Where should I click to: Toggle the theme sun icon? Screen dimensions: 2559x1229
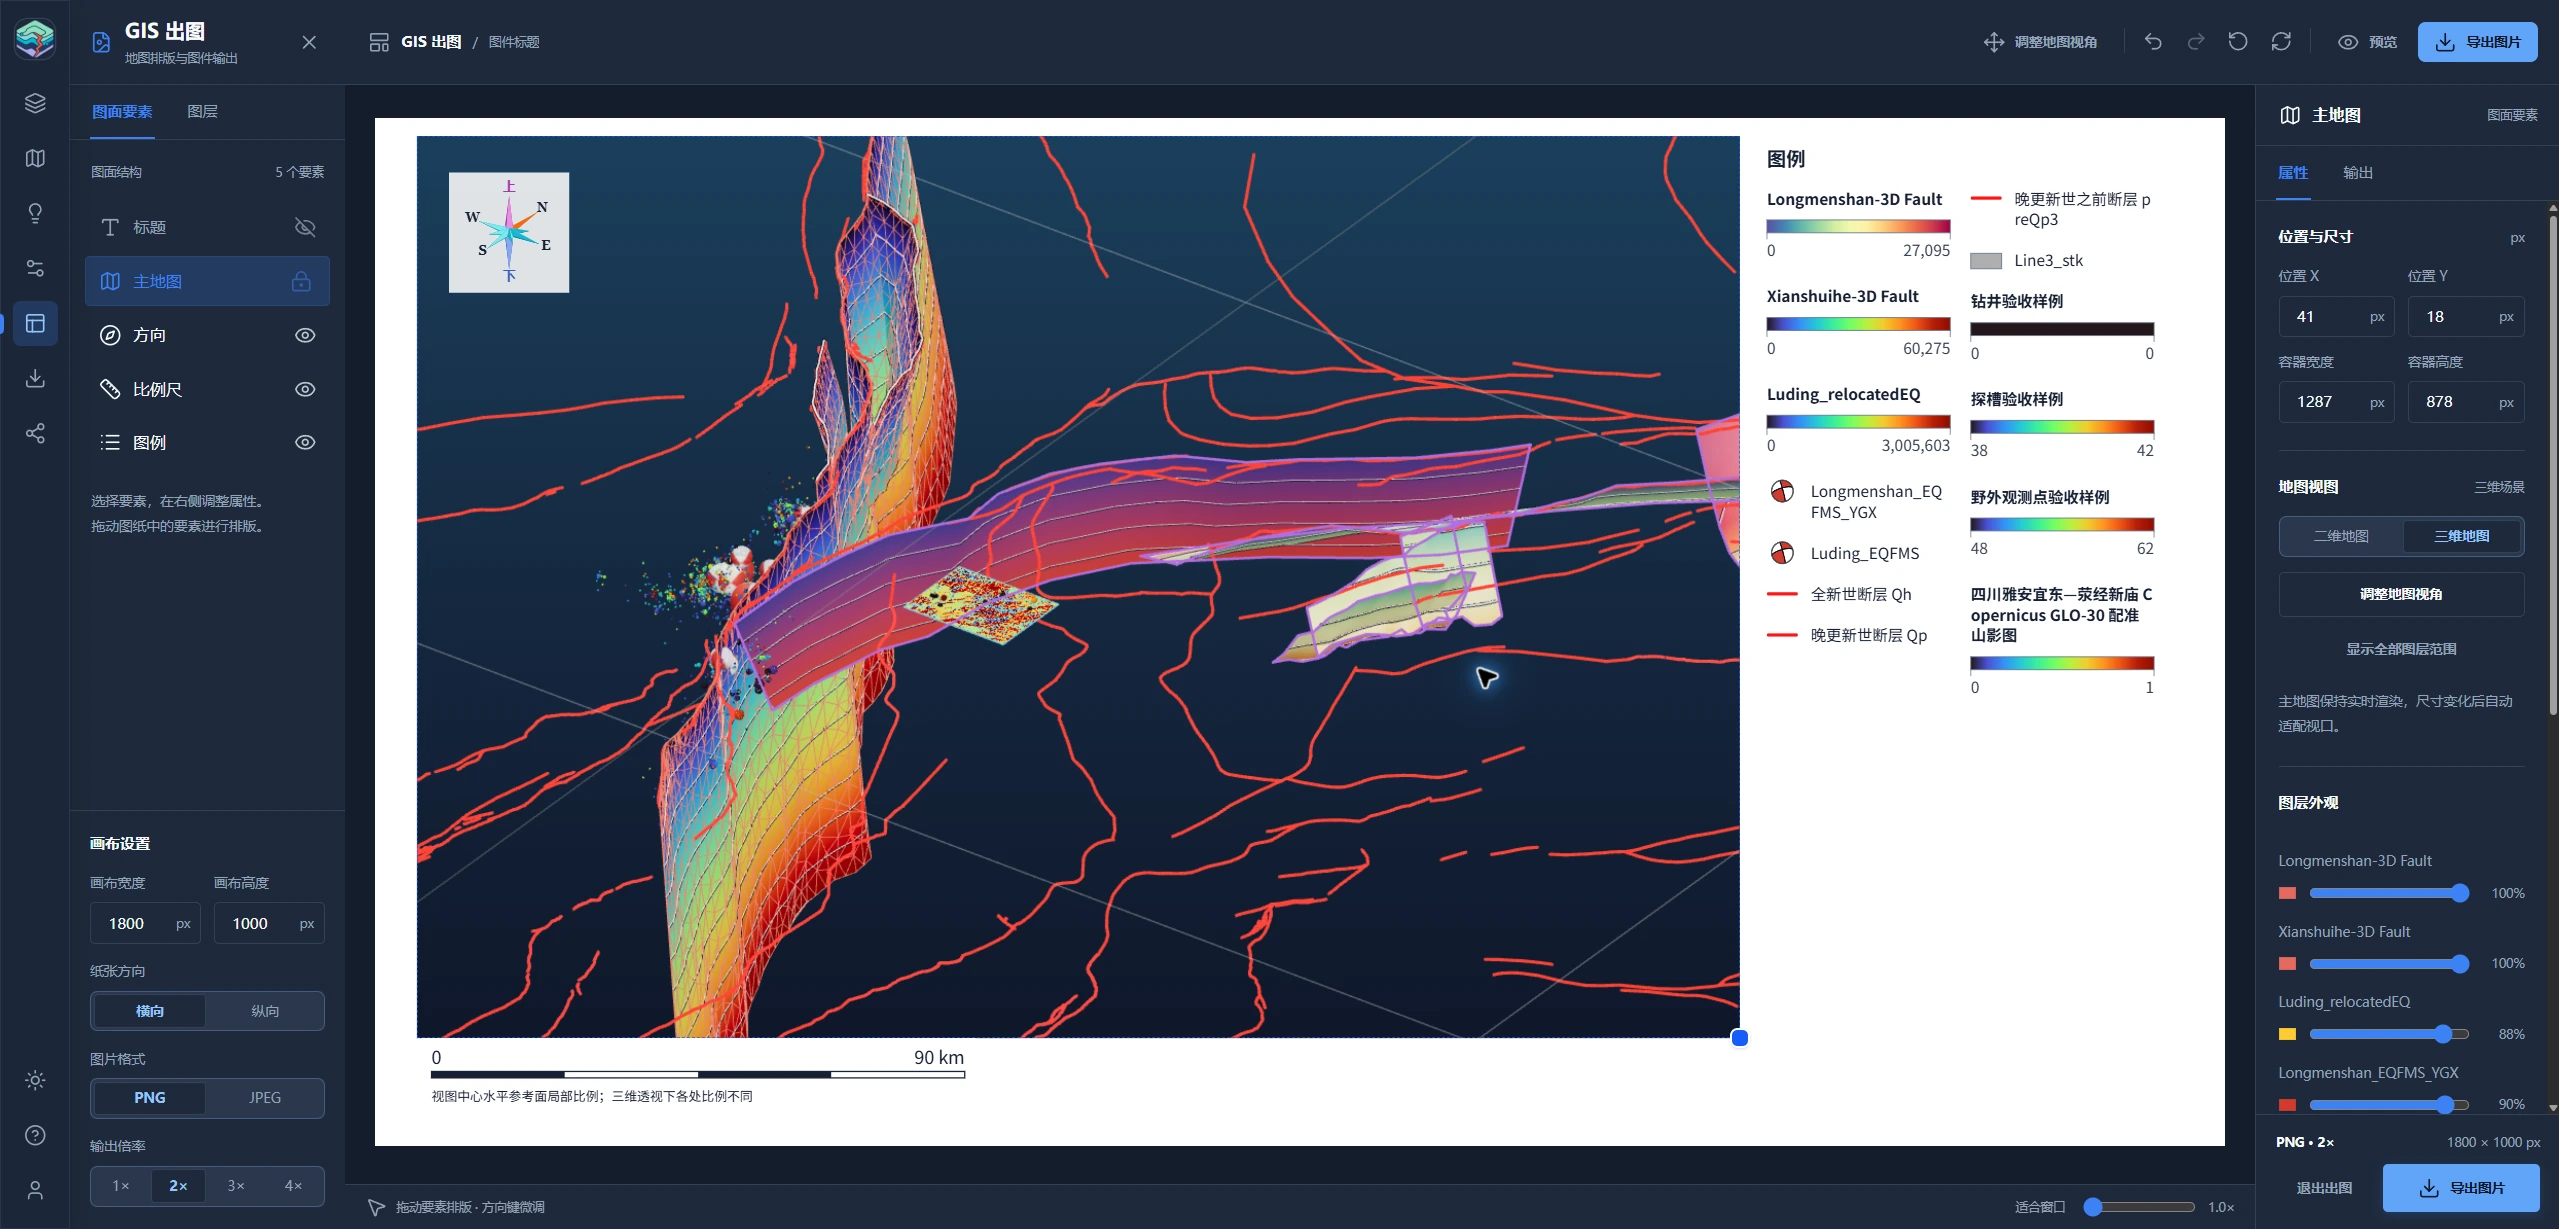pyautogui.click(x=35, y=1080)
